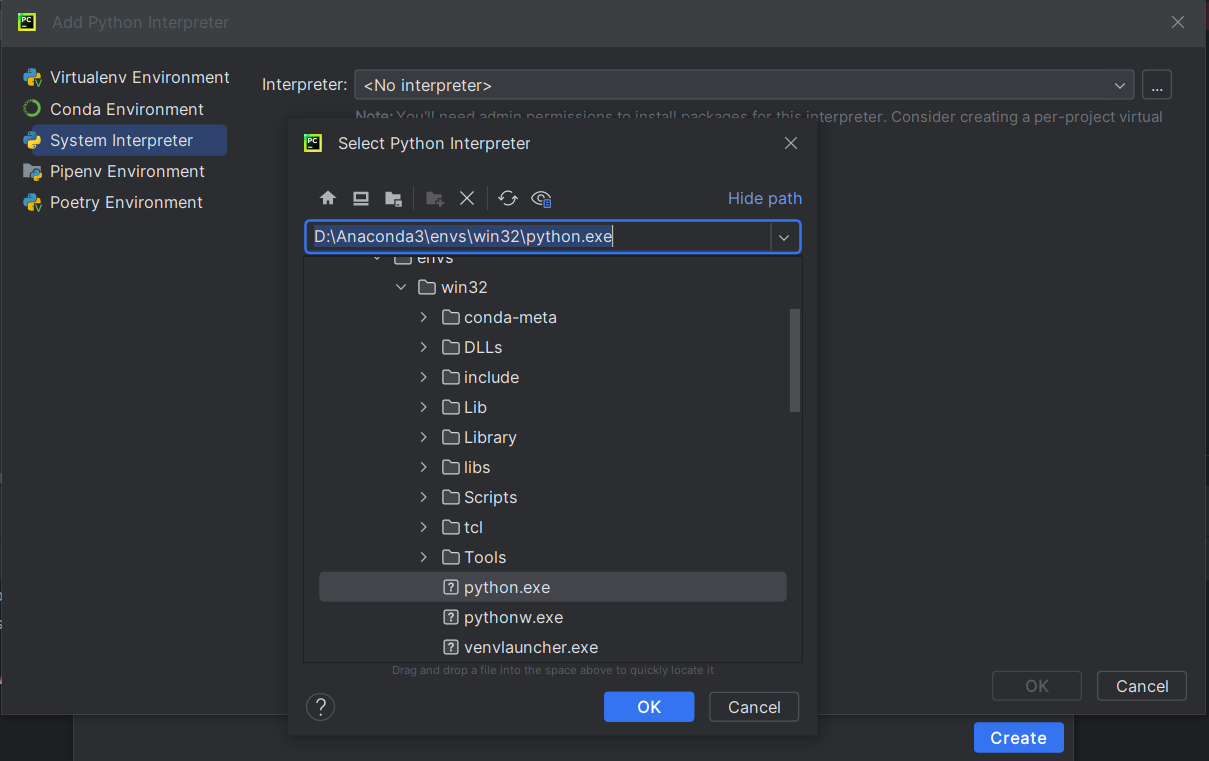Jump to project directory icon
This screenshot has width=1209, height=761.
point(394,198)
